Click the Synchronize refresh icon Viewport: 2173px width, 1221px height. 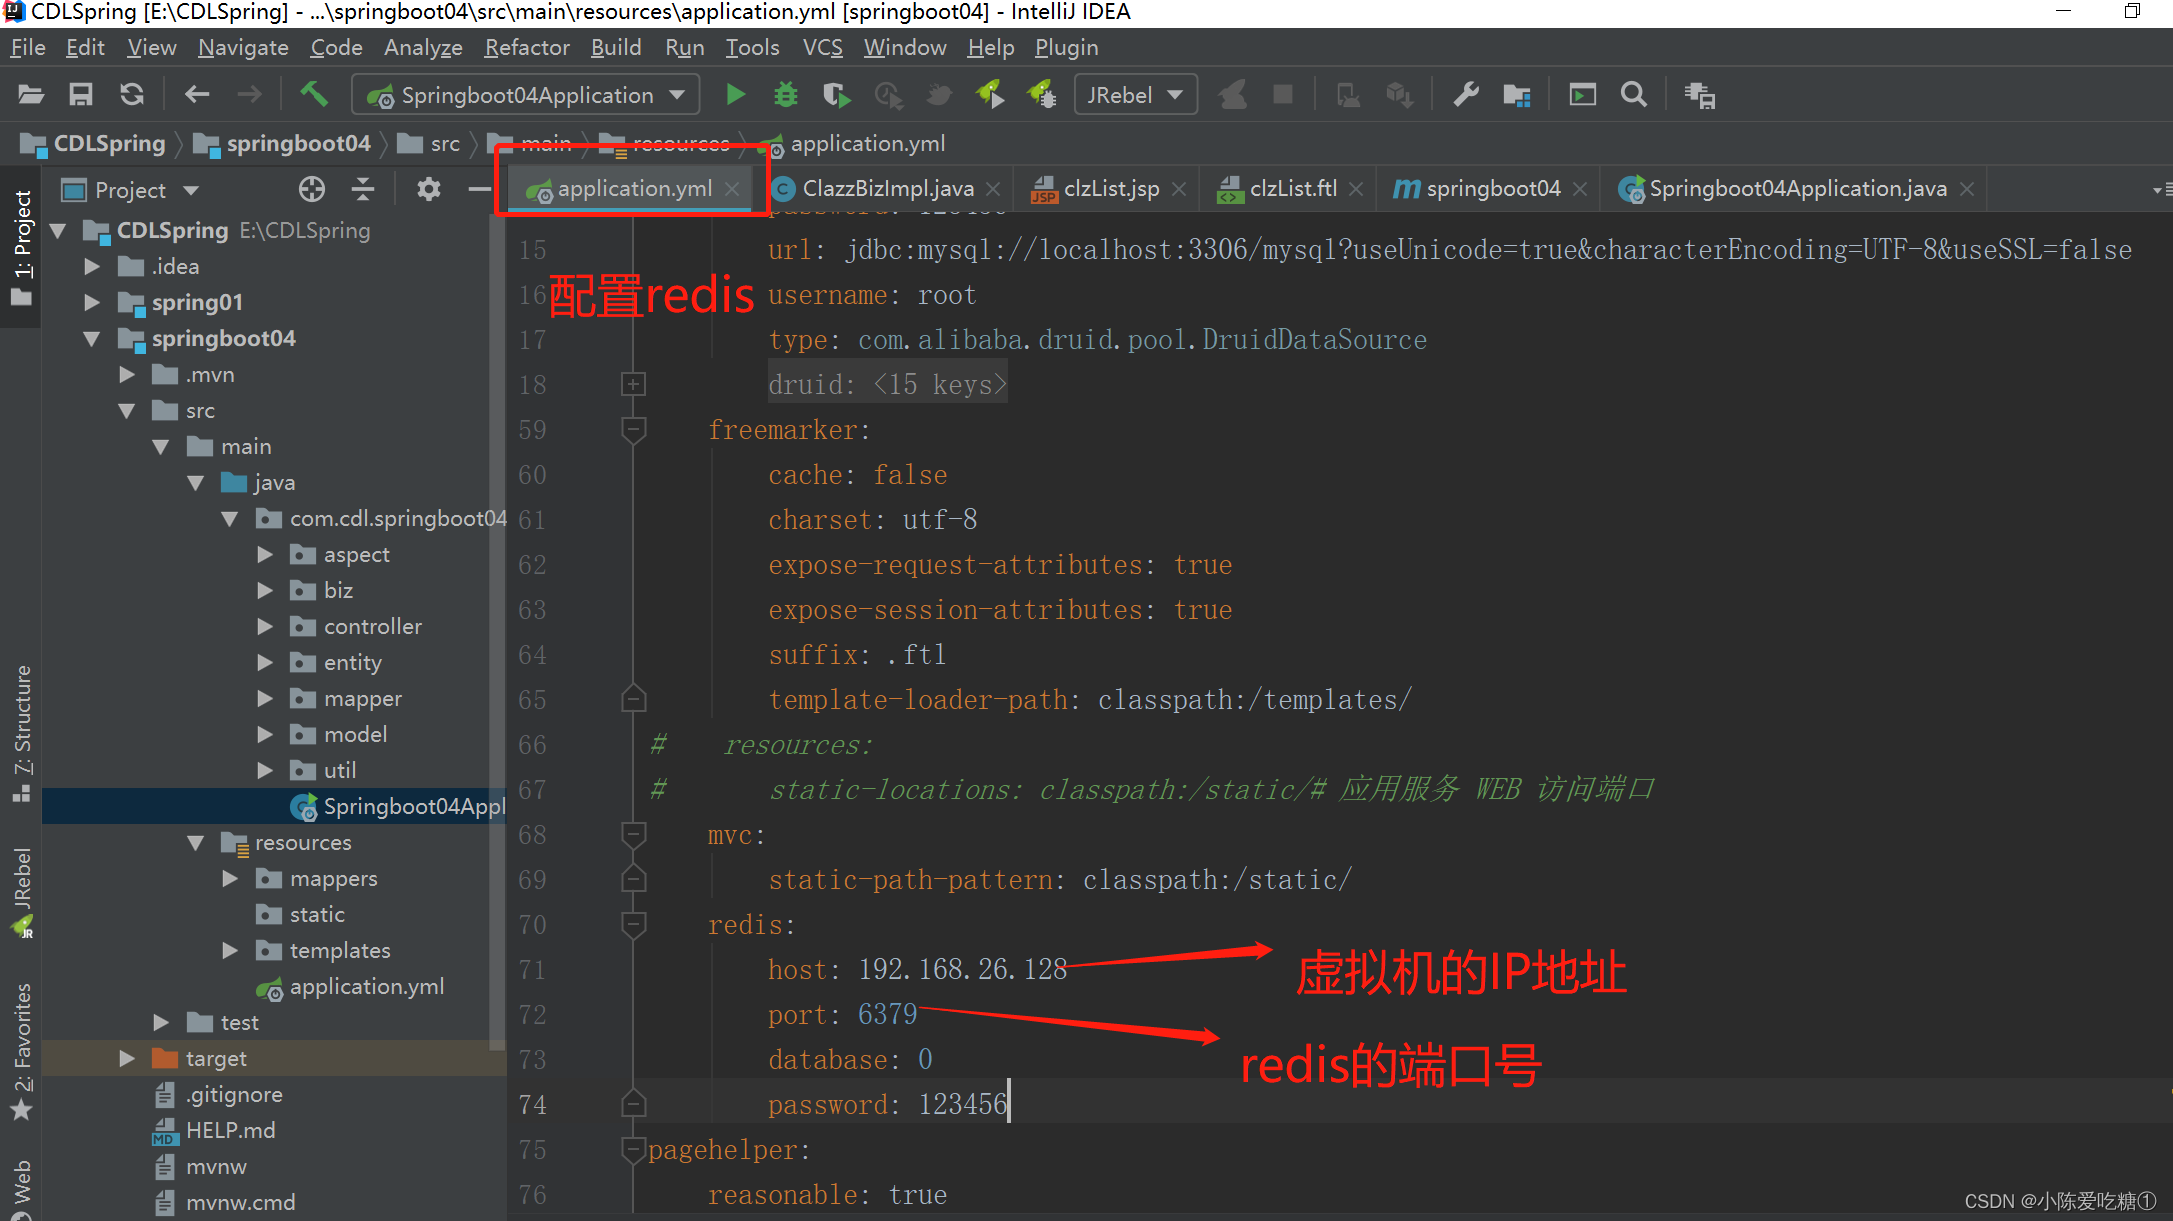point(131,95)
